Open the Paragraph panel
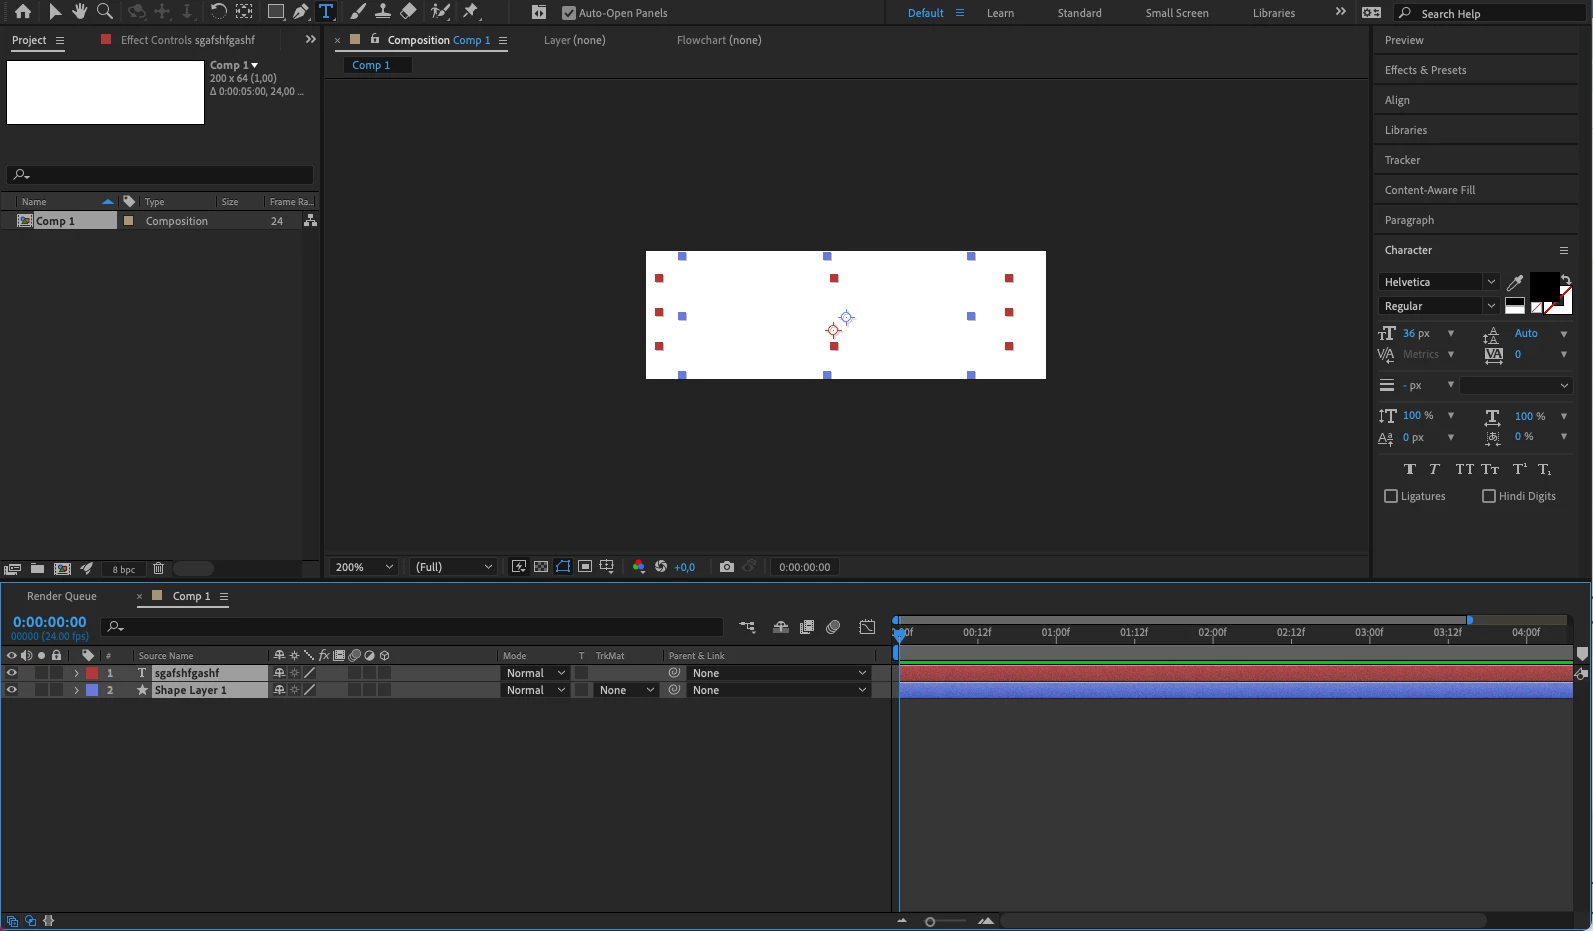 (x=1409, y=220)
